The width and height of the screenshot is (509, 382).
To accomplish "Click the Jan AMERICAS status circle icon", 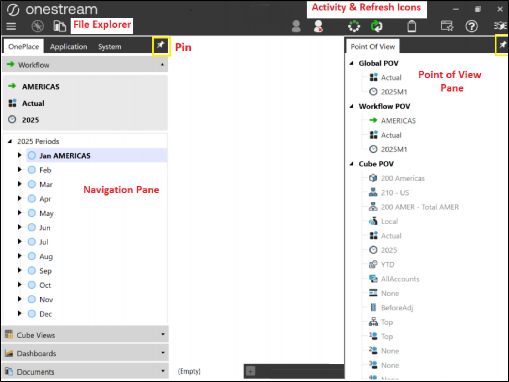I will click(x=32, y=155).
